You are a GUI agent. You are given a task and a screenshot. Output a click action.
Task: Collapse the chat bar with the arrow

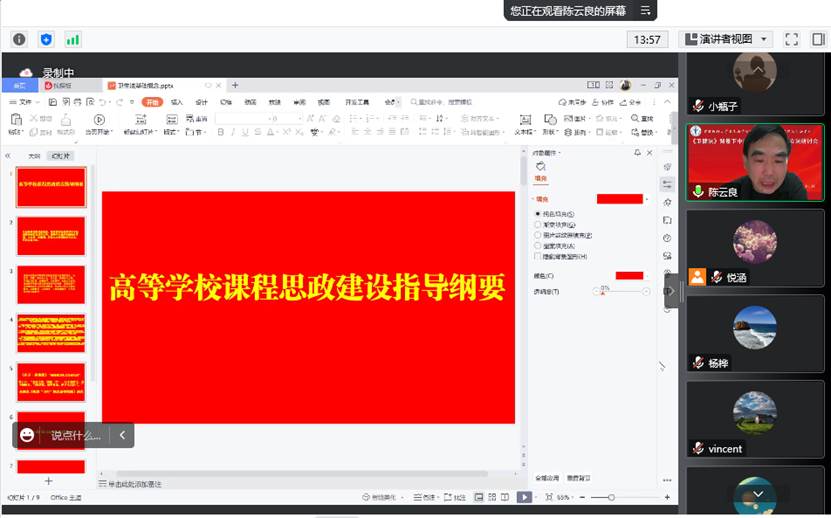[122, 435]
